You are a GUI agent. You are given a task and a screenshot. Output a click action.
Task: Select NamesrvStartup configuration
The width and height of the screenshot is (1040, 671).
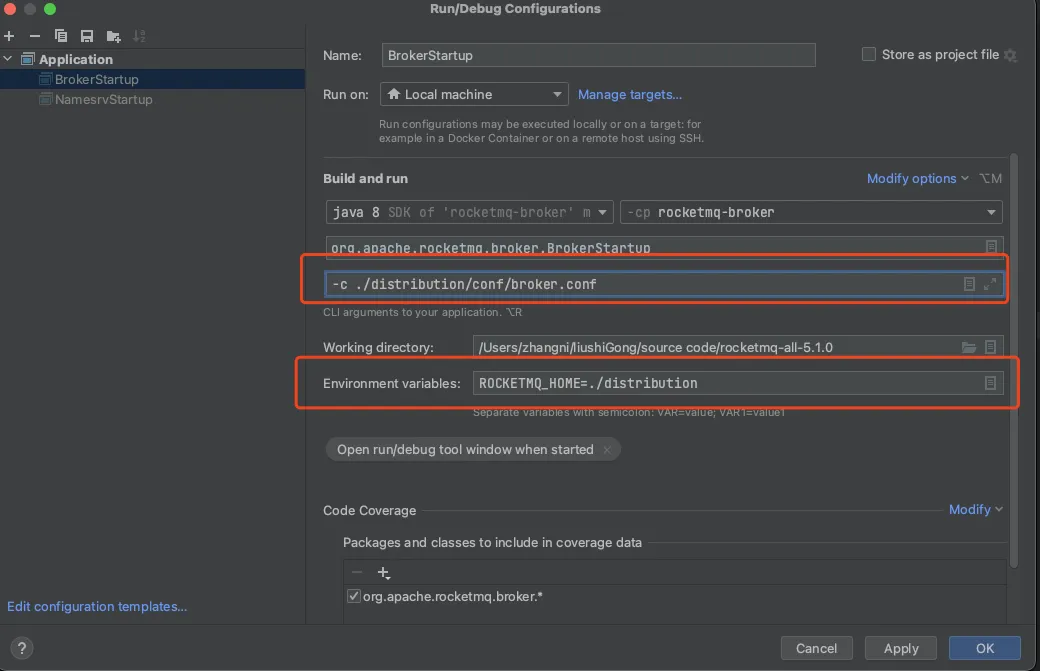[x=103, y=99]
